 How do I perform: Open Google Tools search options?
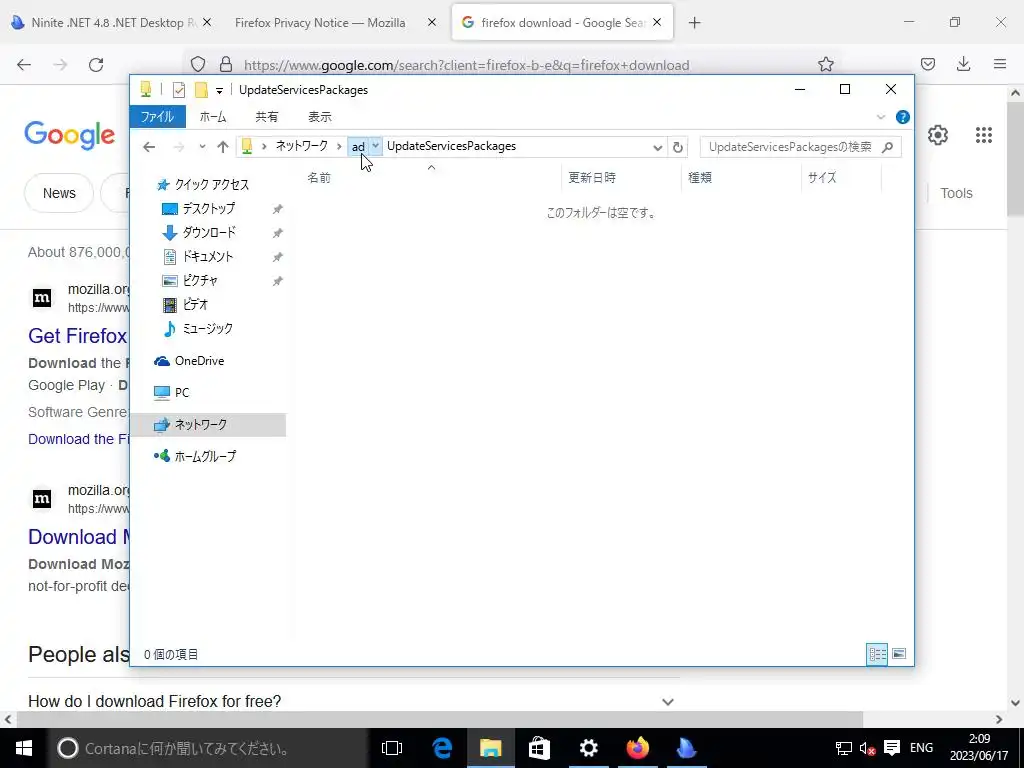(x=956, y=193)
